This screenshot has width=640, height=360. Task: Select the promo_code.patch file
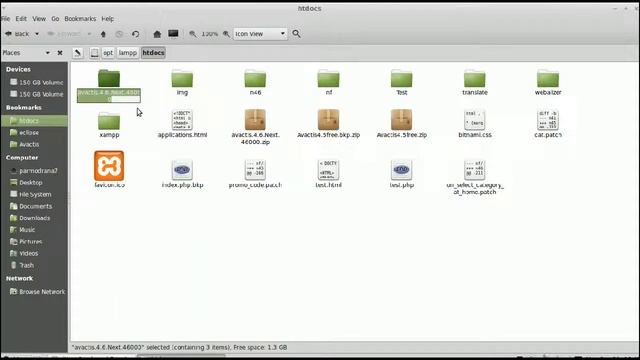[255, 174]
